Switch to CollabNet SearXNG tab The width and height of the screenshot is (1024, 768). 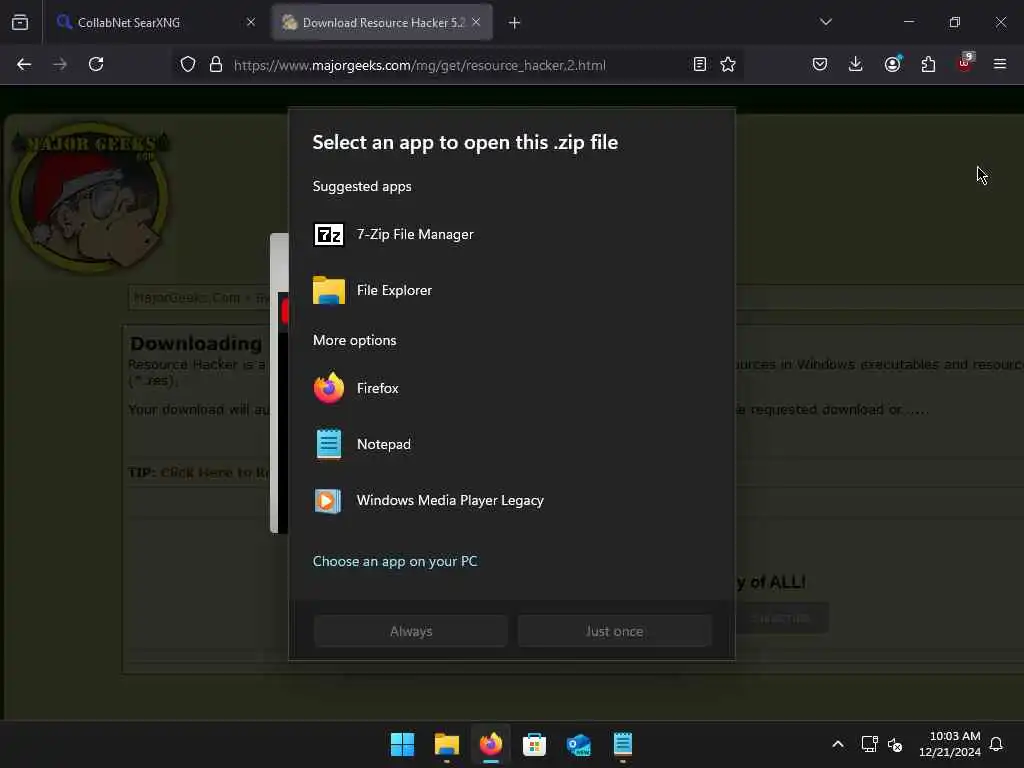(155, 22)
